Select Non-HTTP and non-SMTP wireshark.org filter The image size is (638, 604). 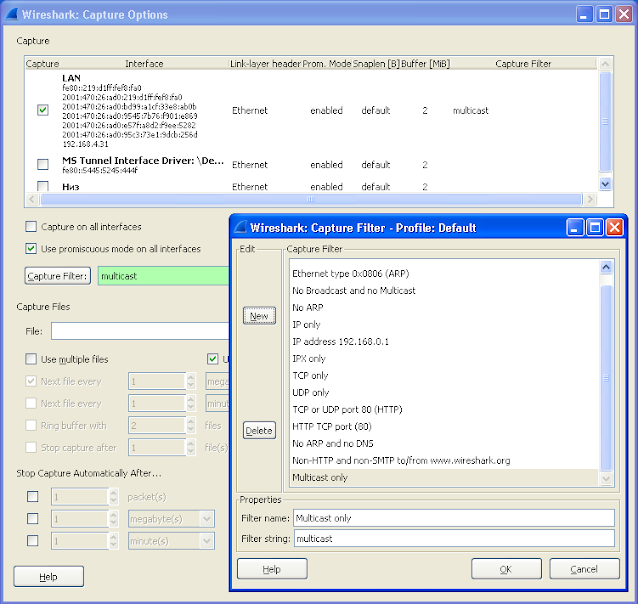coord(445,461)
